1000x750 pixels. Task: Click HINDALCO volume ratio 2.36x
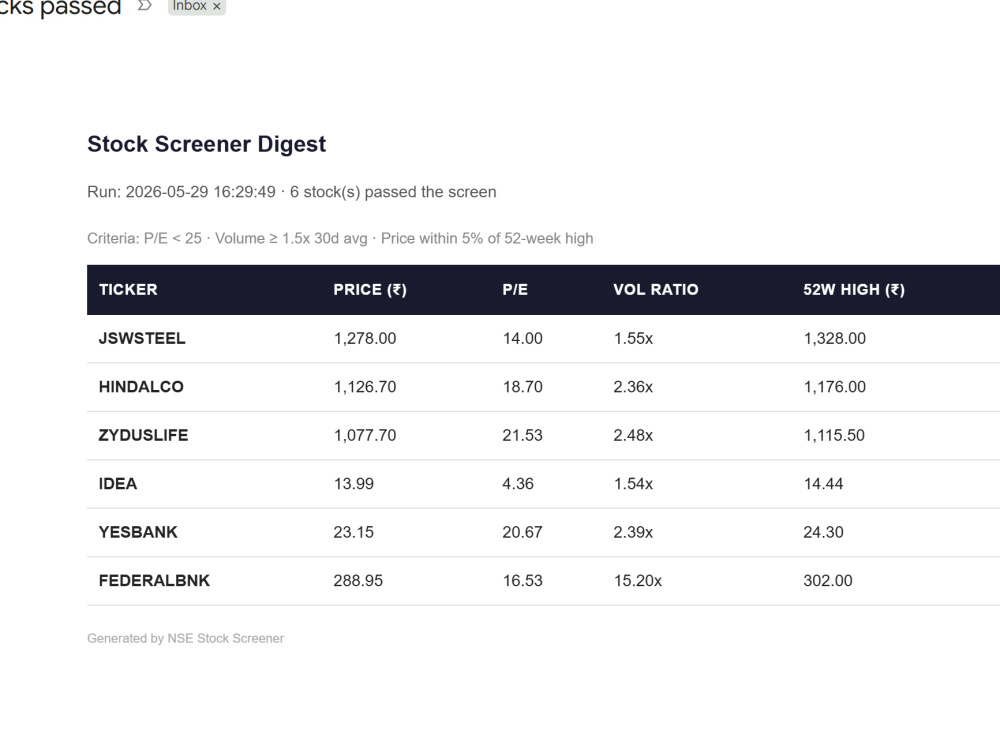click(x=633, y=387)
